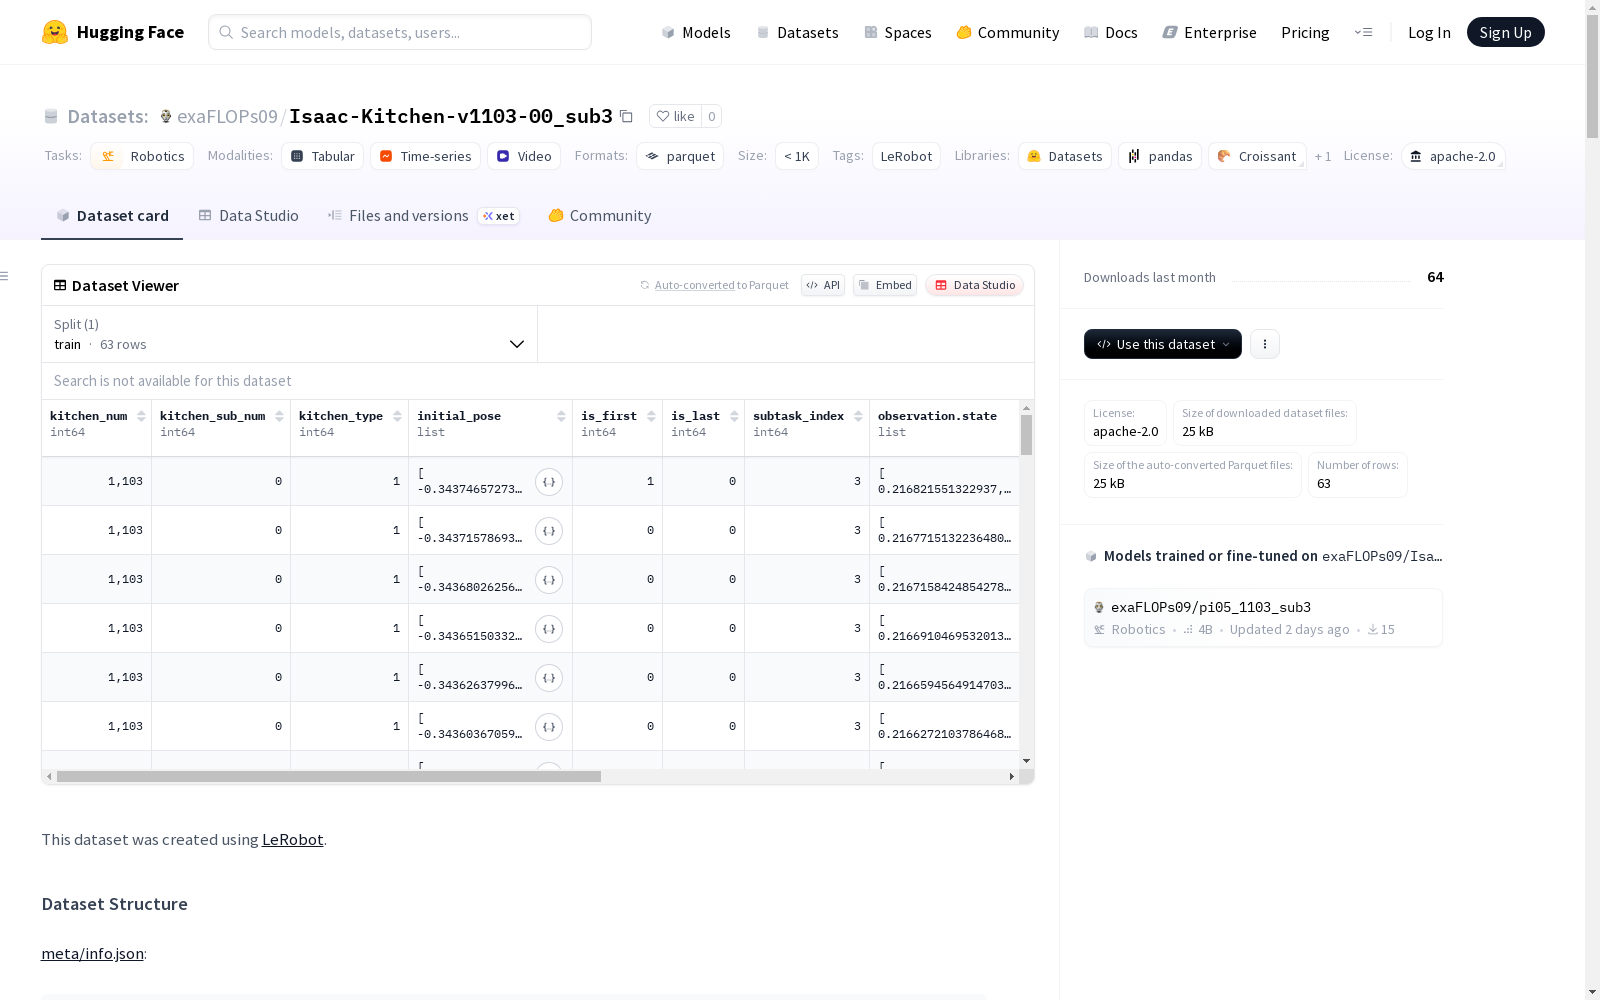Select the Time-series modality tag
Viewport: 1600px width, 1000px height.
pos(425,156)
